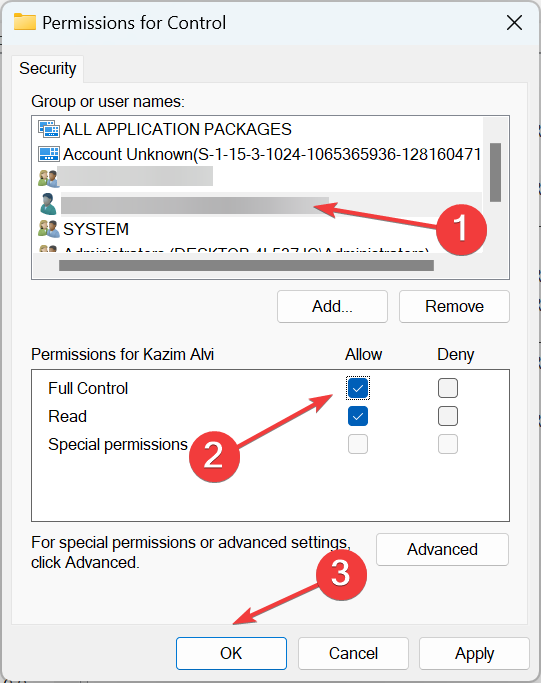The image size is (541, 683).
Task: Click the ALL APPLICATION PACKAGES icon
Action: click(48, 129)
